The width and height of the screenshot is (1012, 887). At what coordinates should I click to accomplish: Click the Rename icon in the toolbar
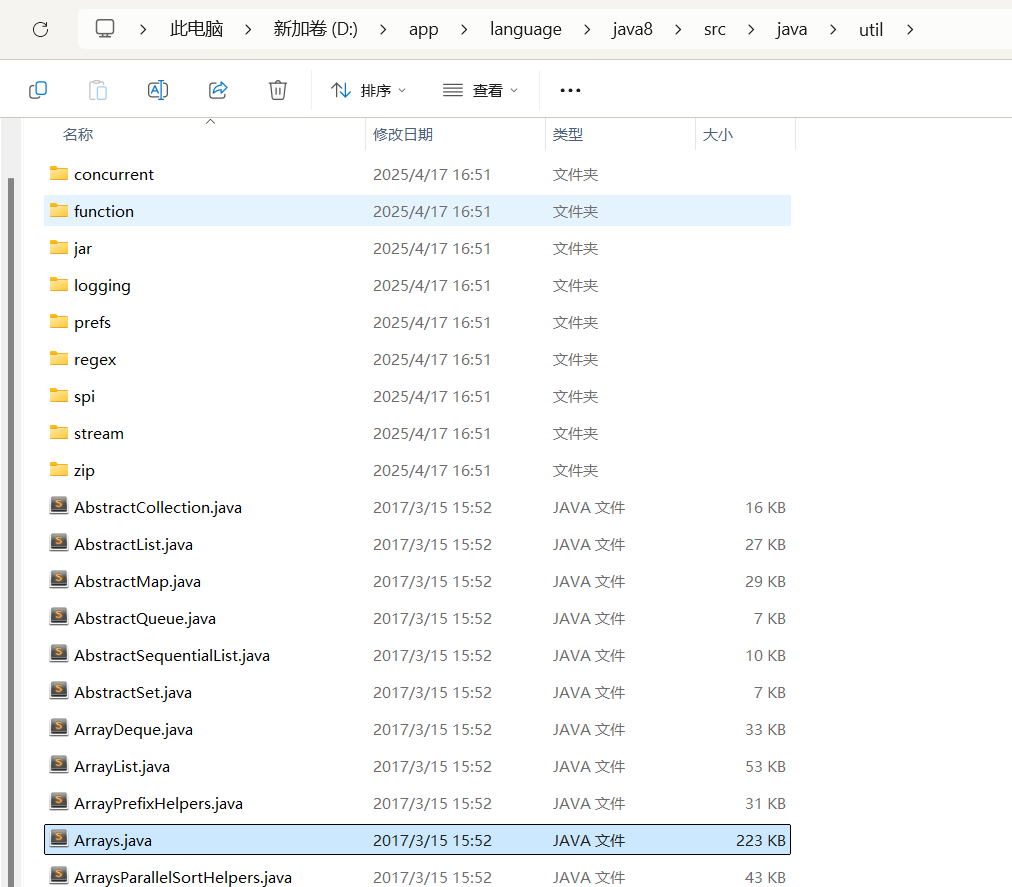[157, 90]
